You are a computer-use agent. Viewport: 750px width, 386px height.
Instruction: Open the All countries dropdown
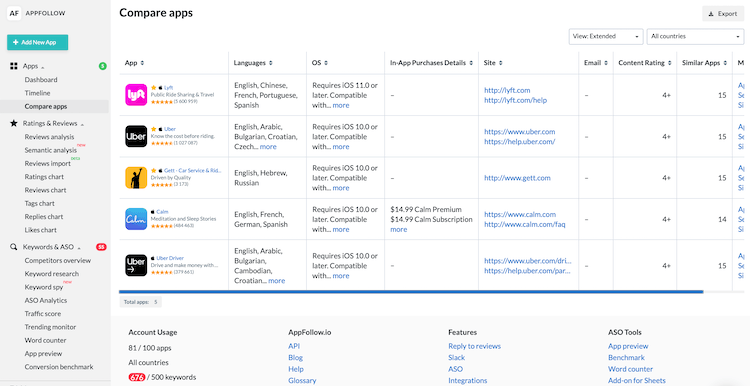pyautogui.click(x=695, y=36)
